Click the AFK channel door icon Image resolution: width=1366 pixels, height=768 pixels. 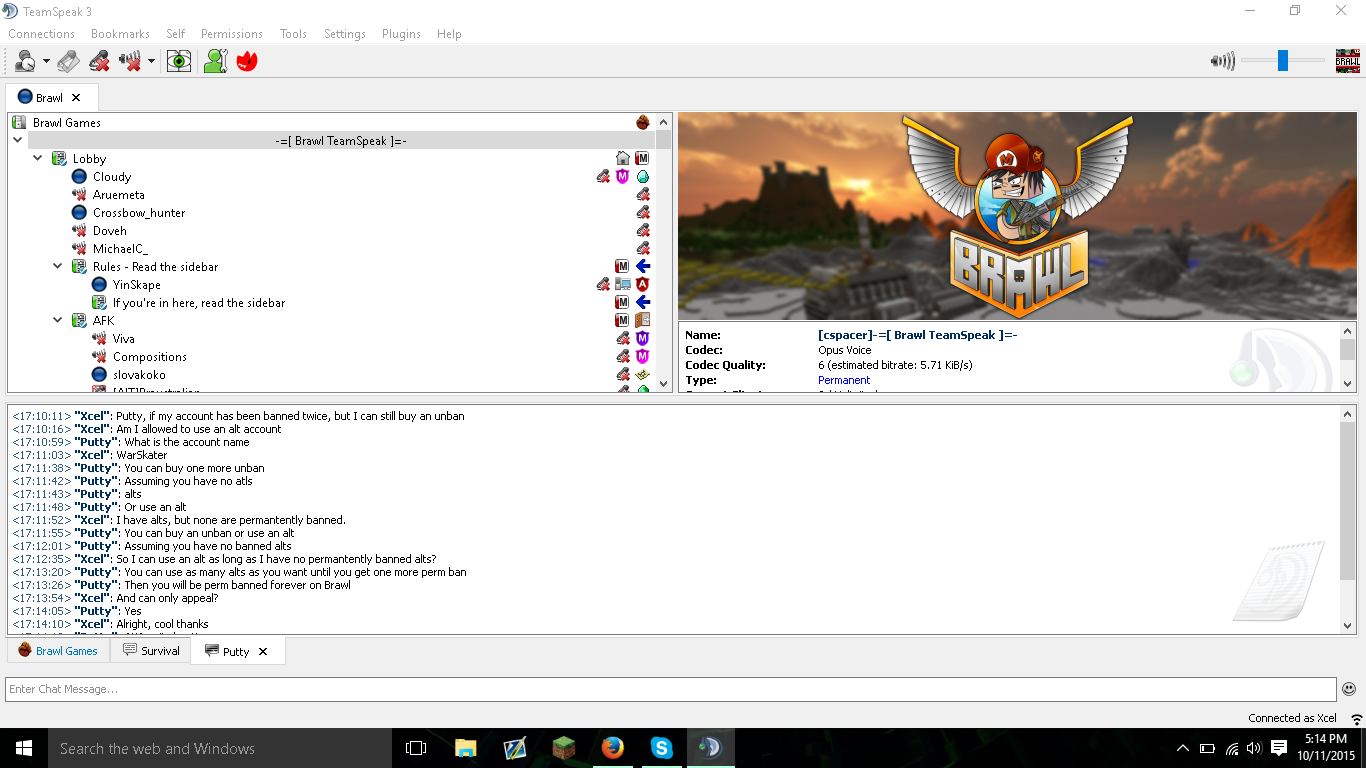click(643, 321)
